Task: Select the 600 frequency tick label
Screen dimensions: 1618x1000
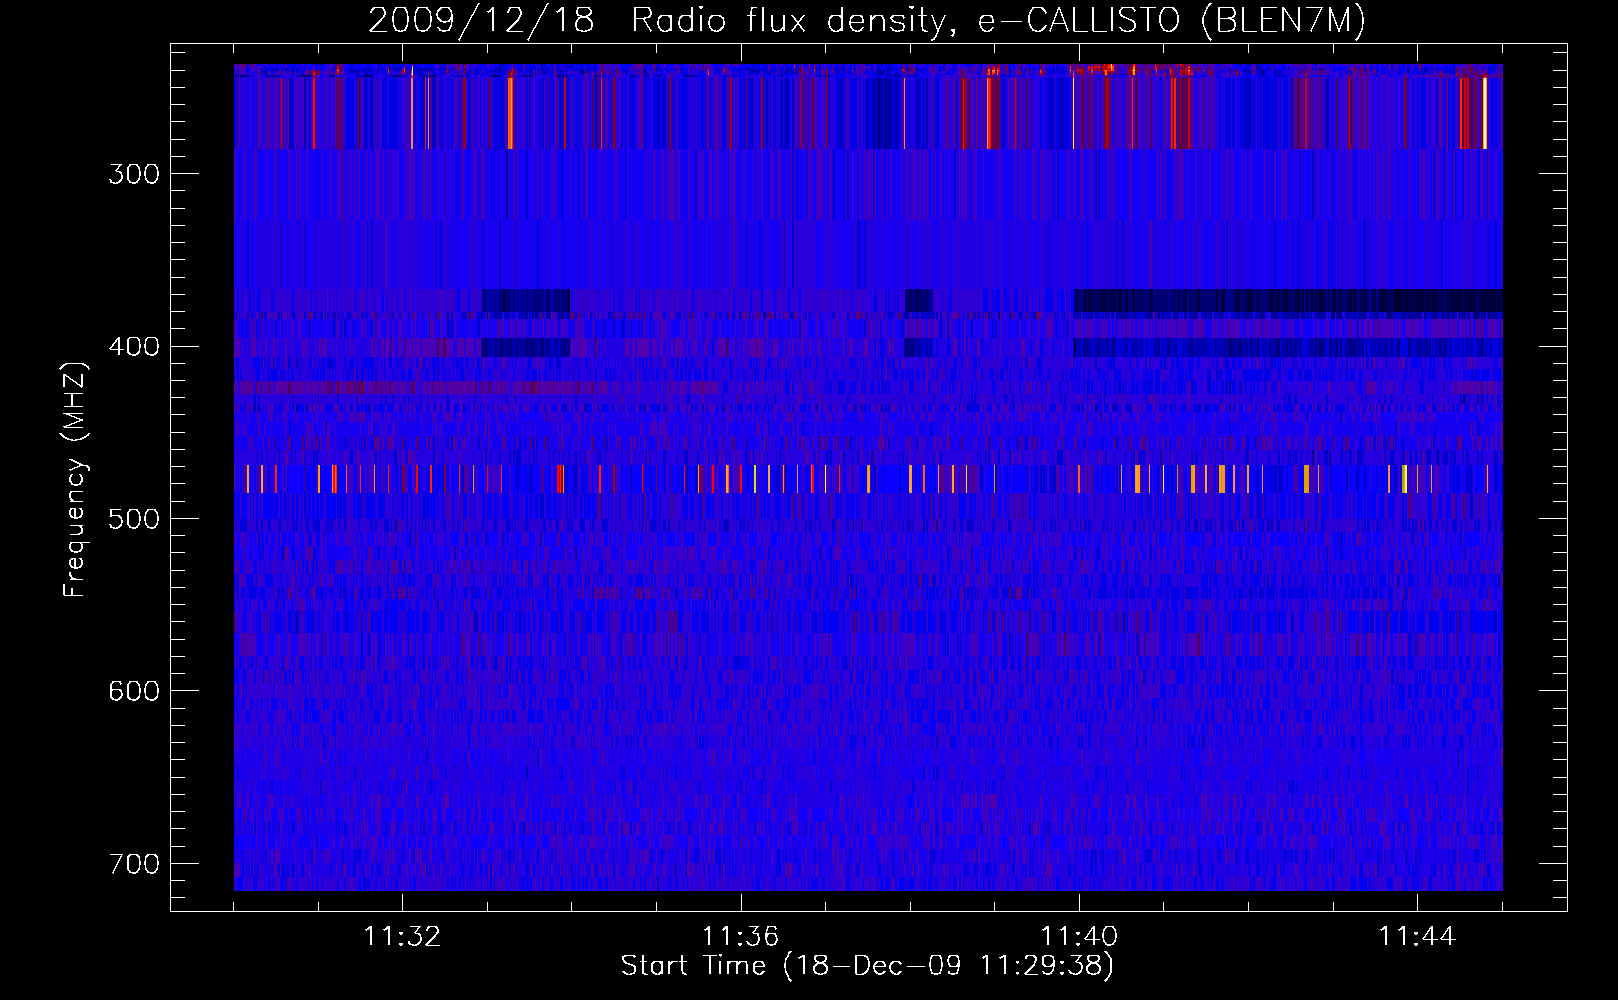Action: [134, 691]
